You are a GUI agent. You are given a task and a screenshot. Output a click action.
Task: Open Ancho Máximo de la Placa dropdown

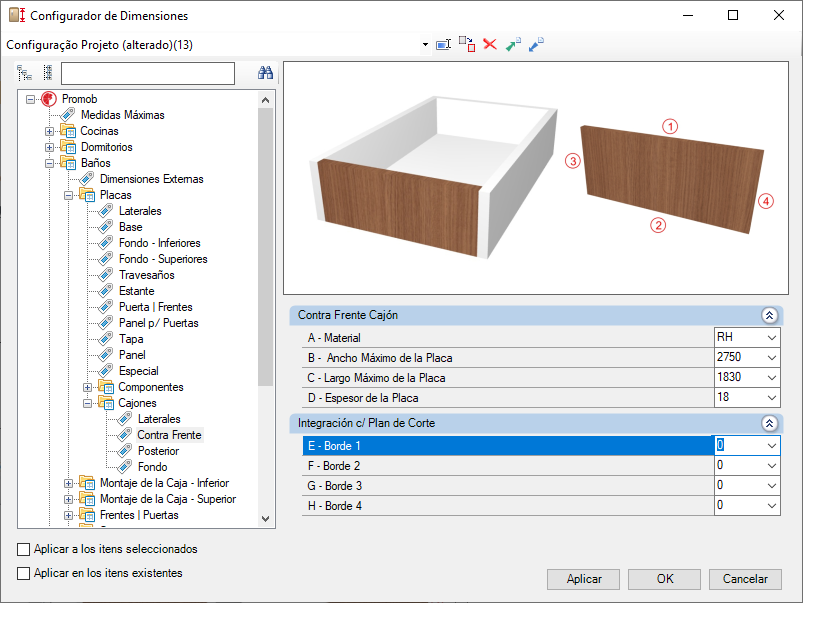point(772,358)
